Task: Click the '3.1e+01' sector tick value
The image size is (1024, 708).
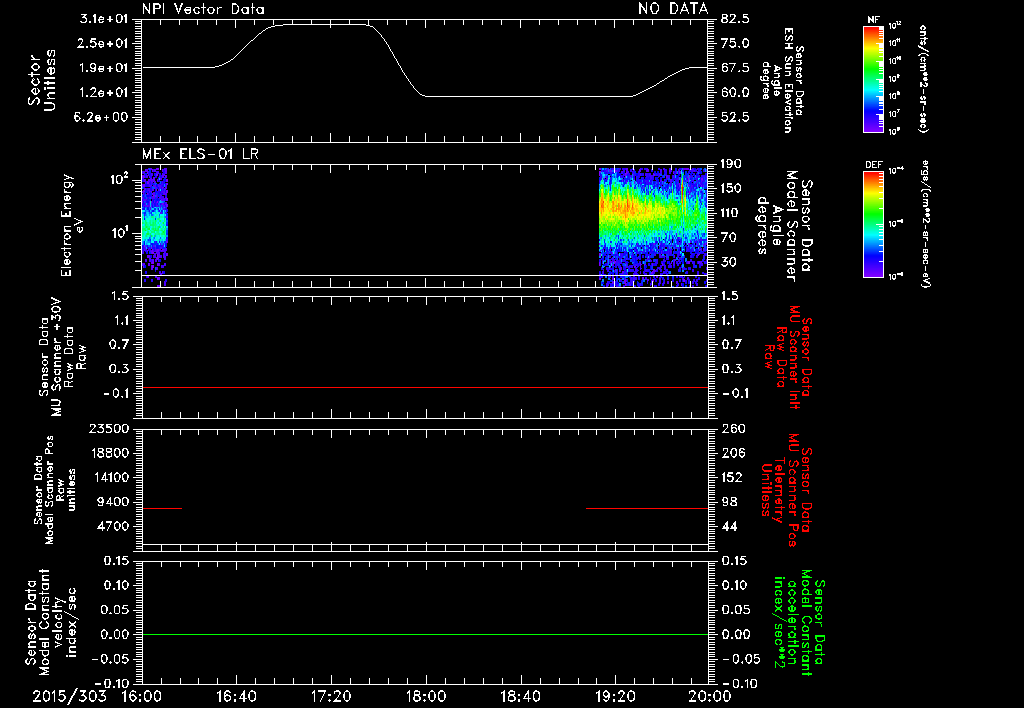Action: (x=104, y=19)
